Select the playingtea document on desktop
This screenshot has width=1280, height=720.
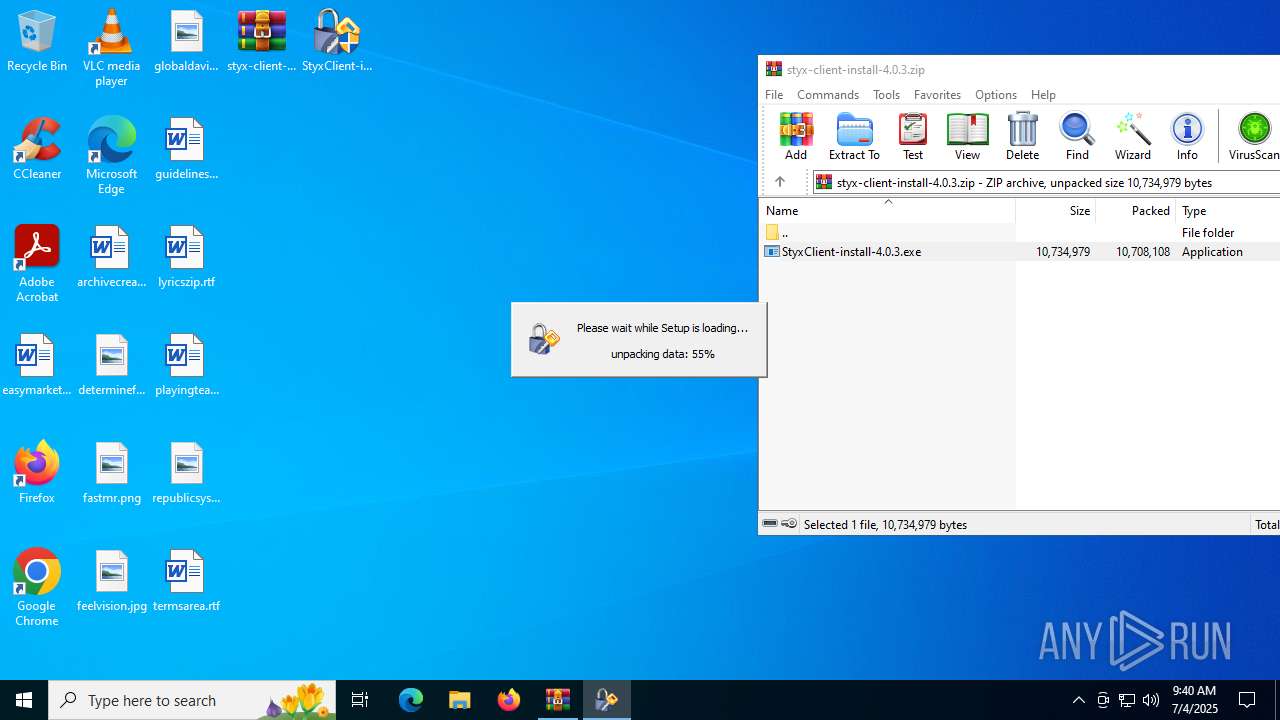point(186,366)
